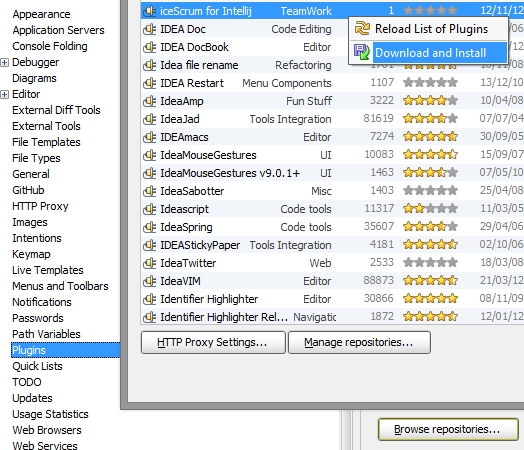Select the IdeaTwitter plugin name

point(188,263)
